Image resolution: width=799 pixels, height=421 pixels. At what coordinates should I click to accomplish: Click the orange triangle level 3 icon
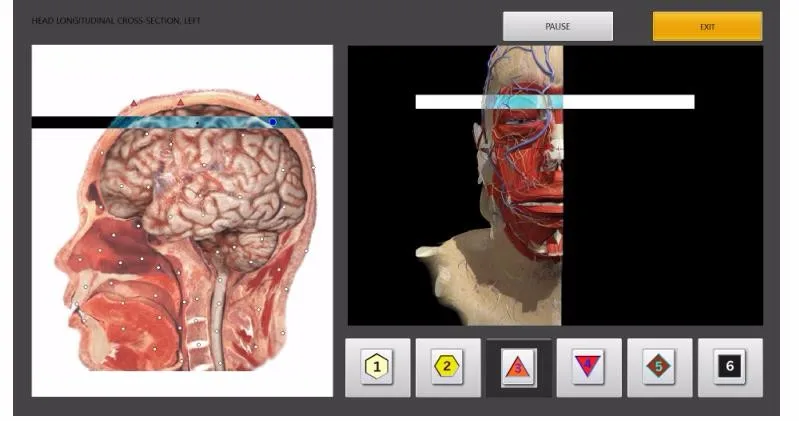518,367
